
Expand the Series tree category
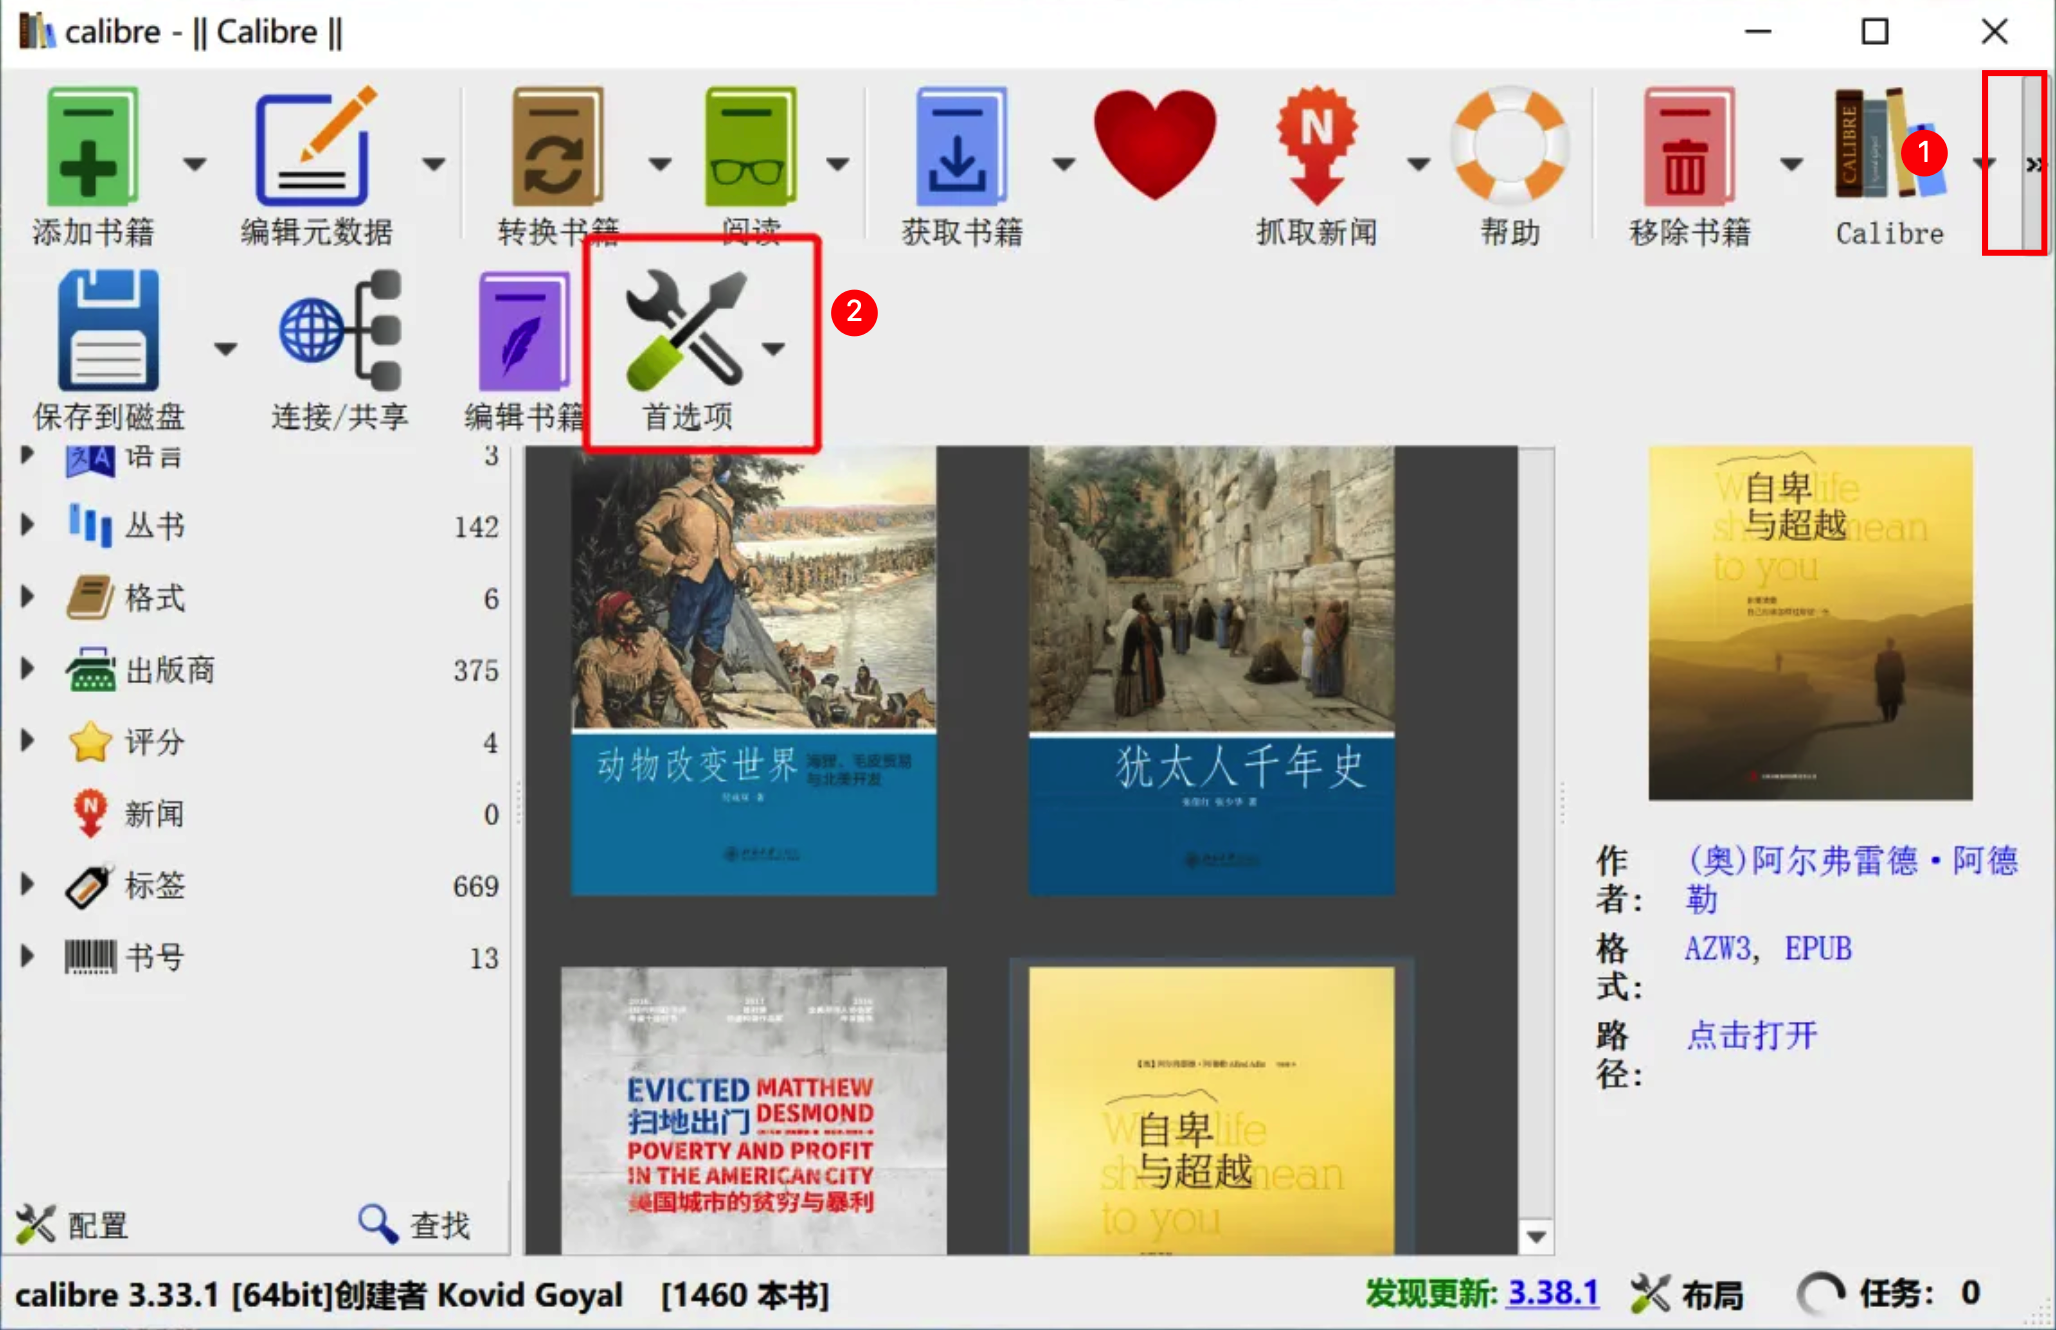28,525
